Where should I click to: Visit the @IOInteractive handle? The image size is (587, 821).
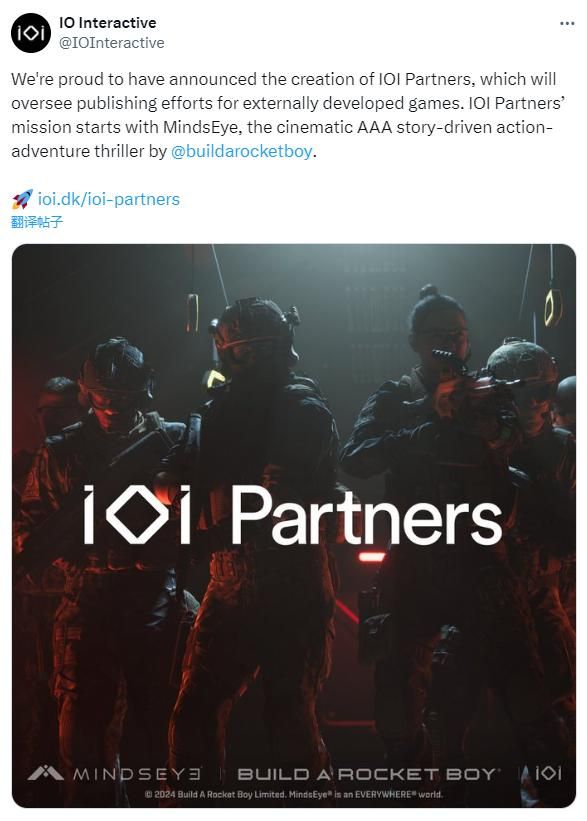pos(112,43)
